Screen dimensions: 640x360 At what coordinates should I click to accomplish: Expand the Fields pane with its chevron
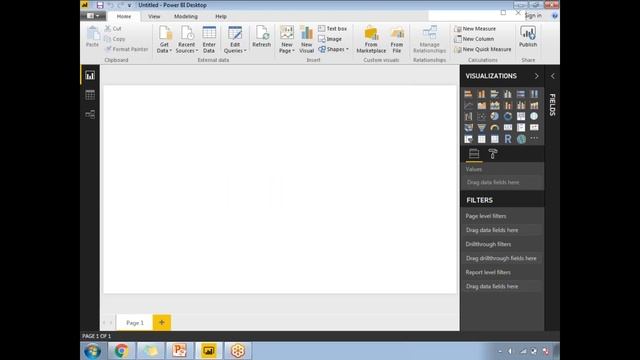[x=553, y=76]
